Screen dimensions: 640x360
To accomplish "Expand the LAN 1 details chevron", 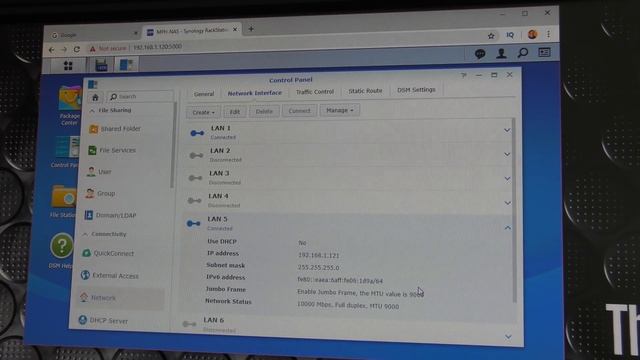I will coord(507,130).
